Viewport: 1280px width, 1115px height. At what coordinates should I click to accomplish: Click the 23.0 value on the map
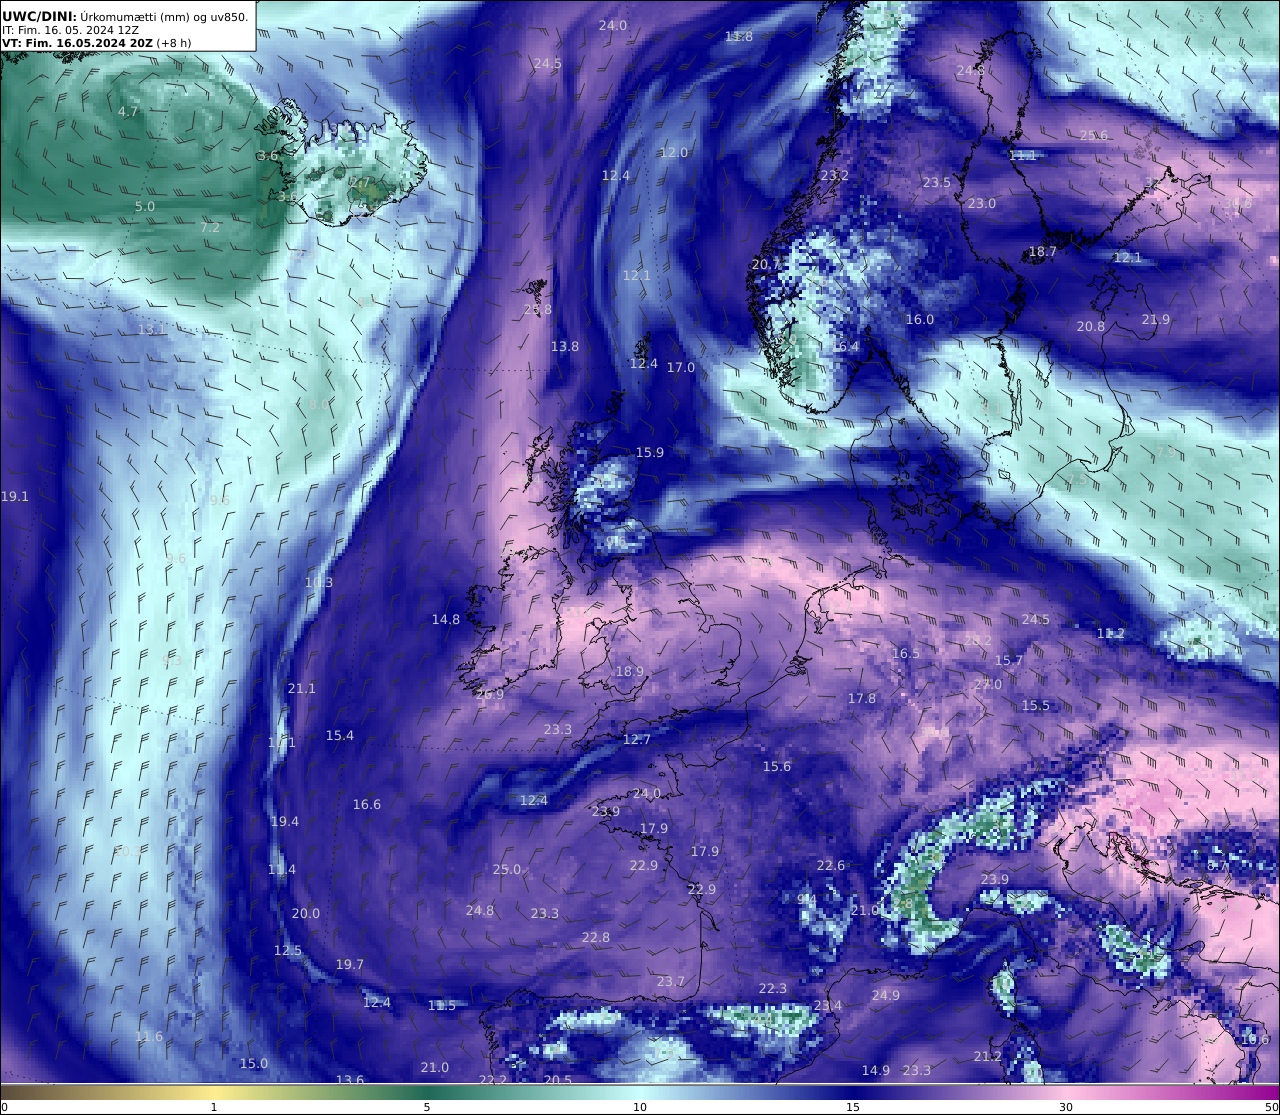tap(982, 203)
